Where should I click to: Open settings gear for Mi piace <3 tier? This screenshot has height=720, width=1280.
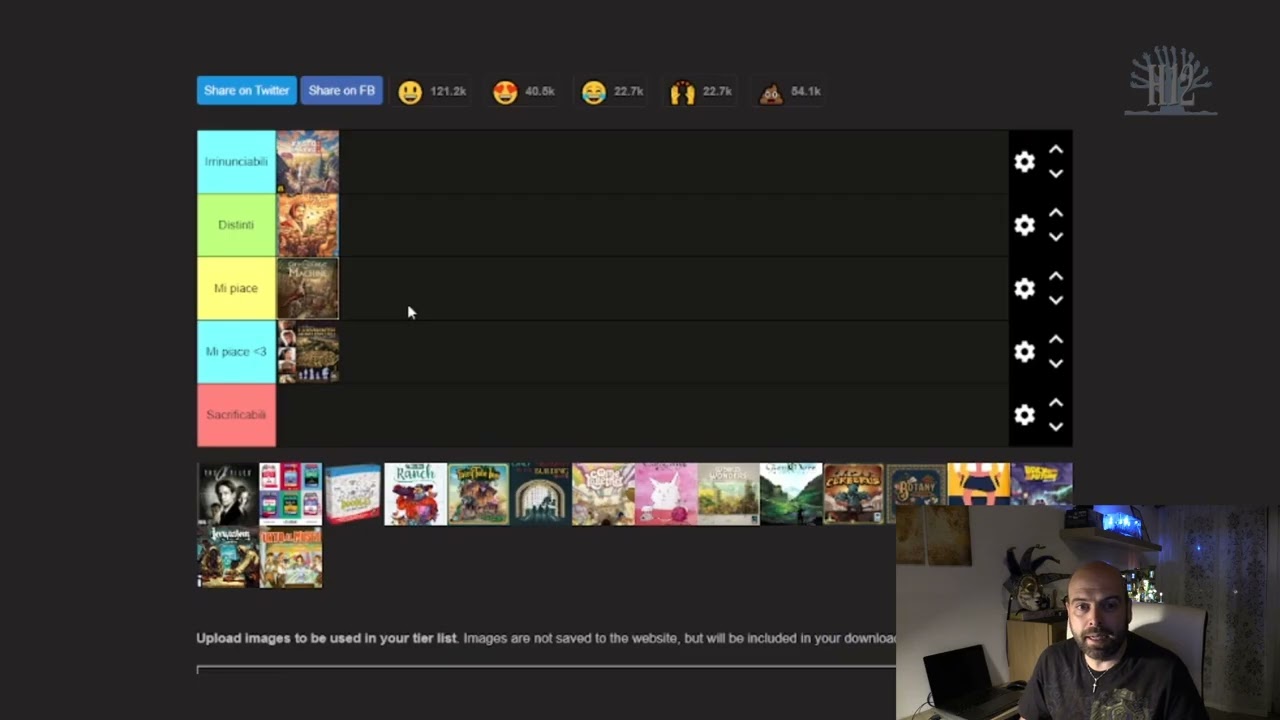1024,352
